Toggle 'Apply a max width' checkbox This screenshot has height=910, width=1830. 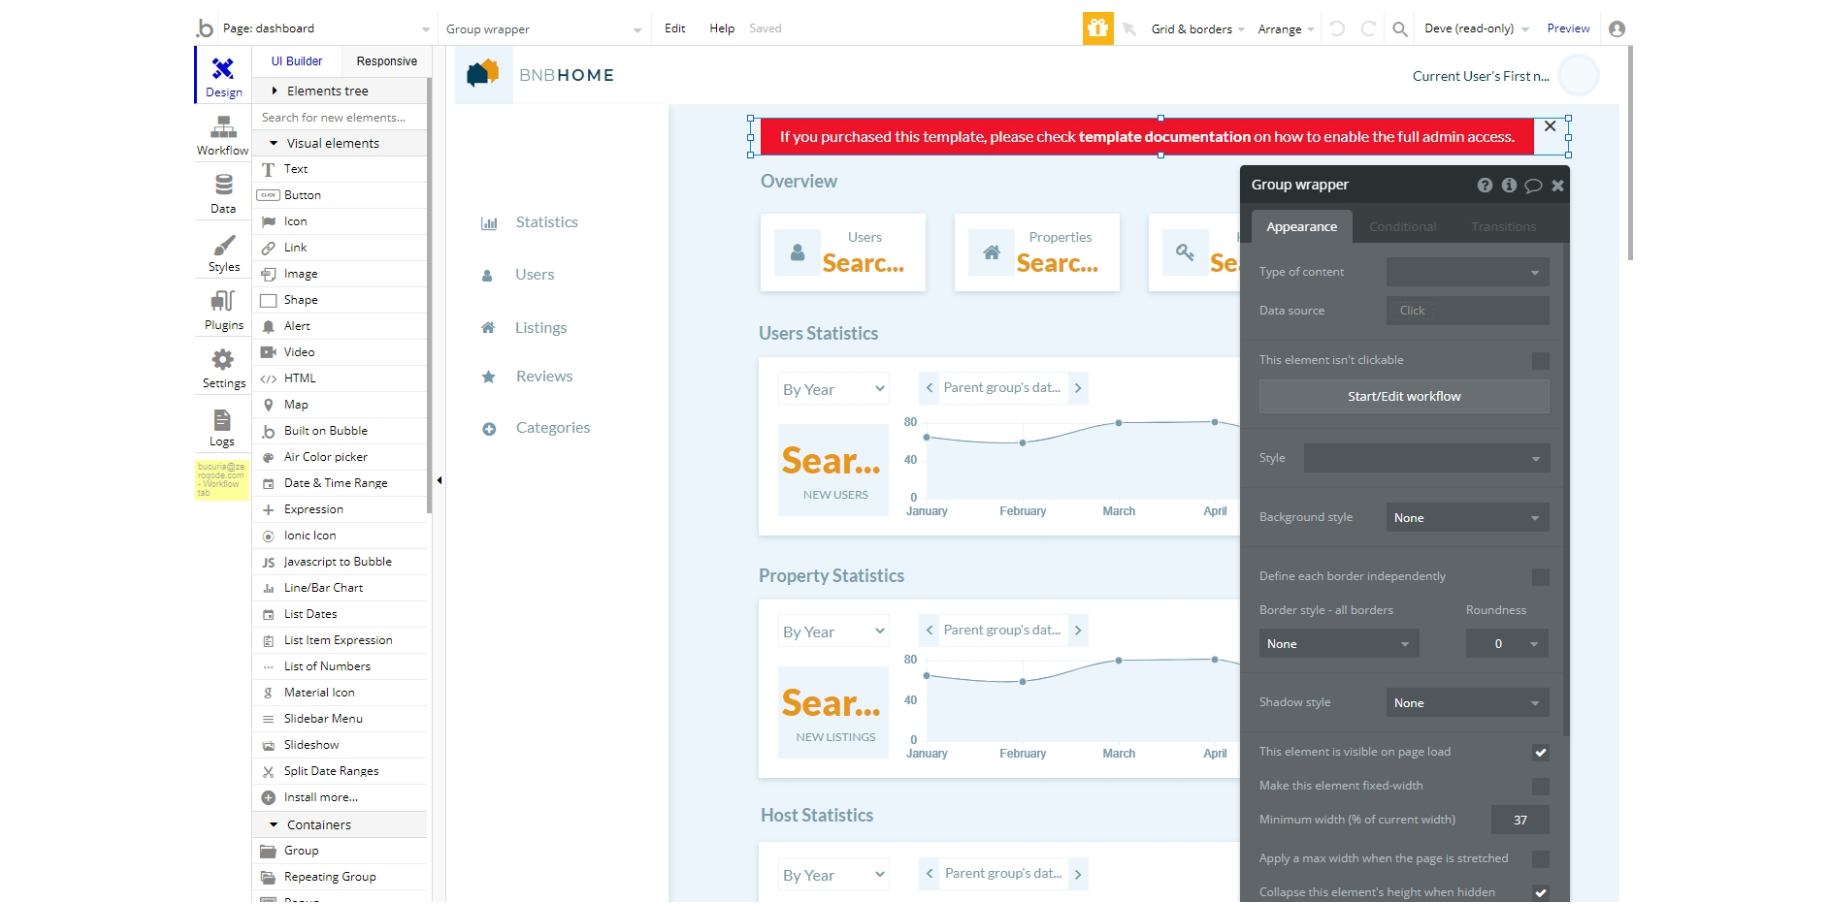tap(1540, 859)
